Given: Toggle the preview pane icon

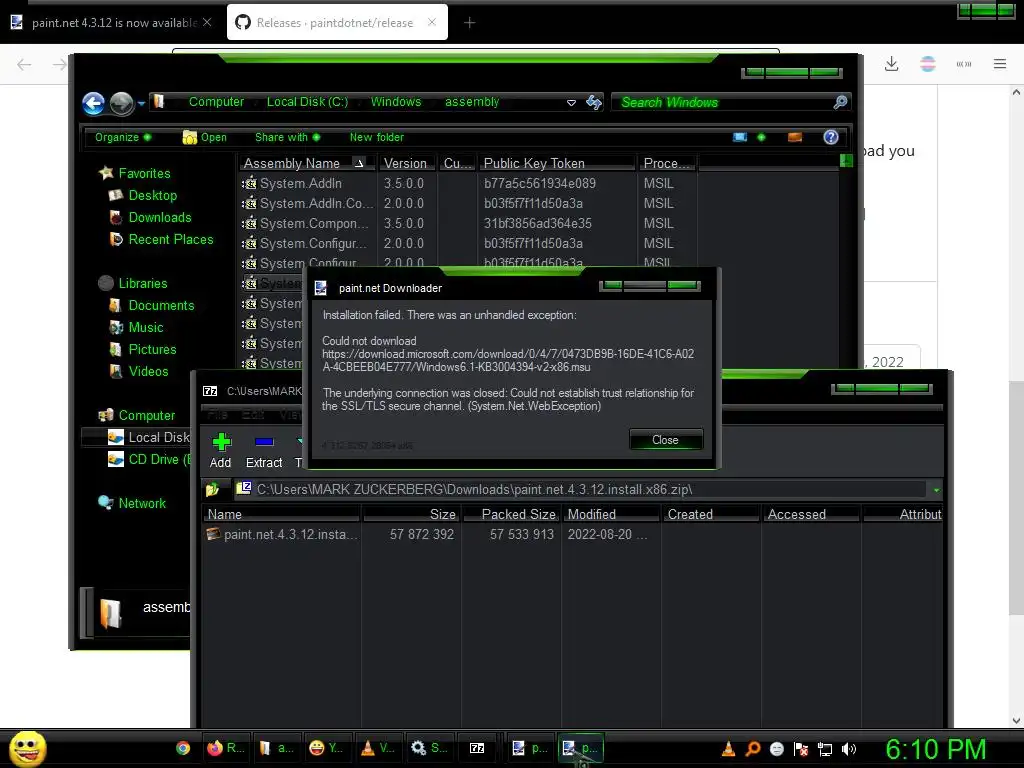Looking at the screenshot, I should pos(795,137).
